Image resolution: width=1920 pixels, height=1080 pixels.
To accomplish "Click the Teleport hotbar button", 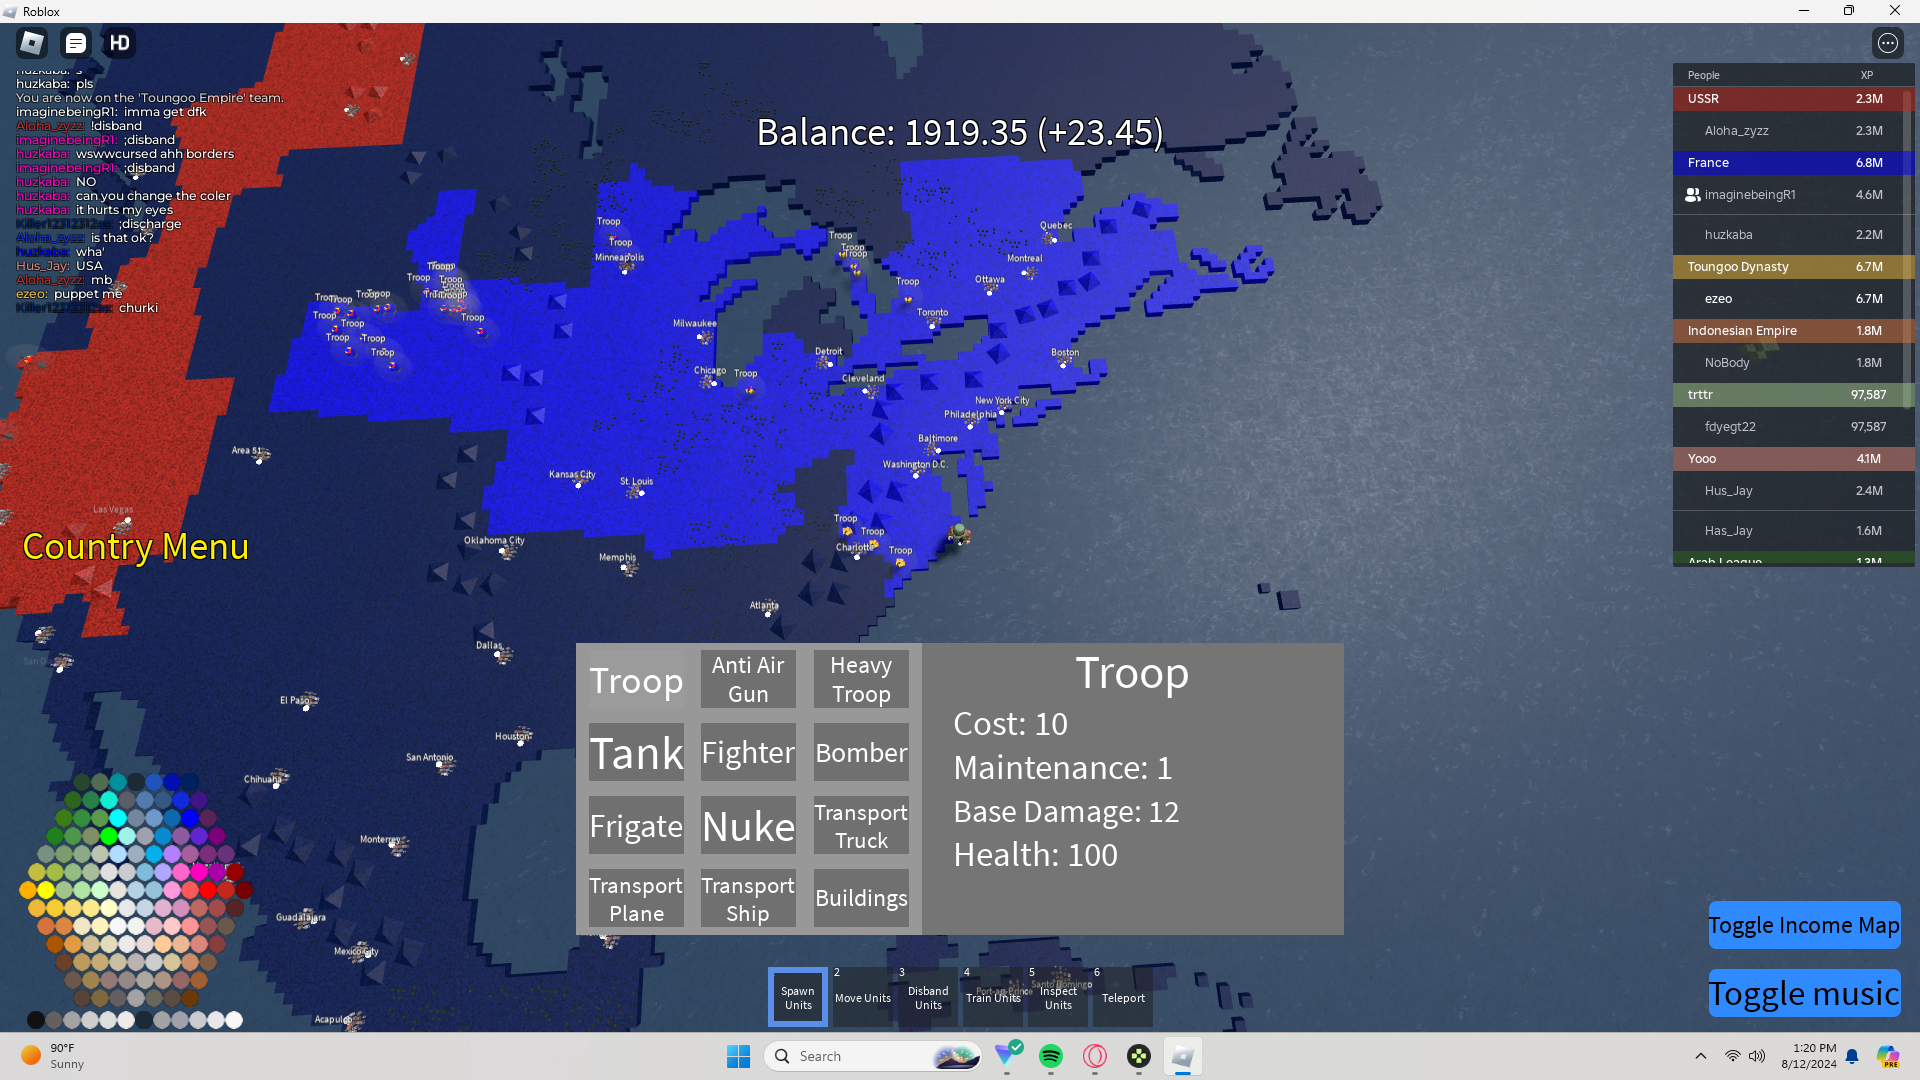I will coord(1123,997).
